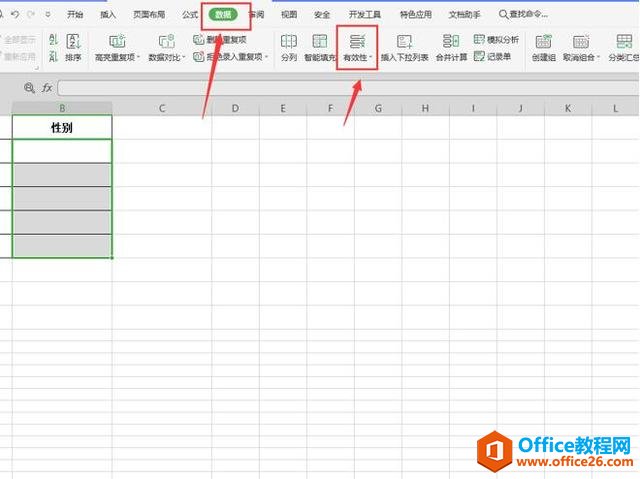The height and width of the screenshot is (479, 640).
Task: Click the 模拟分析 button
Action: click(x=496, y=40)
